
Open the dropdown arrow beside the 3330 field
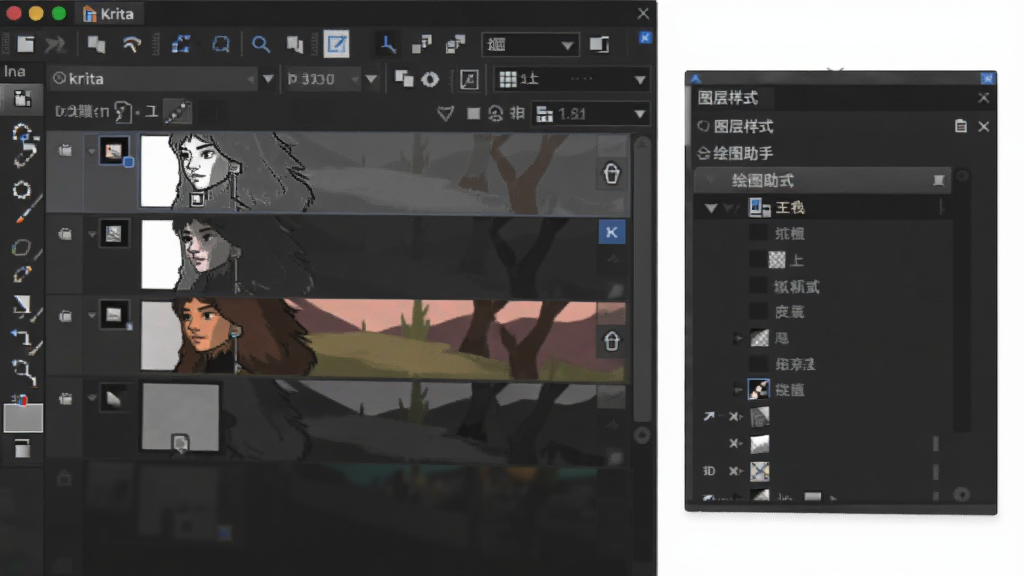[x=371, y=79]
